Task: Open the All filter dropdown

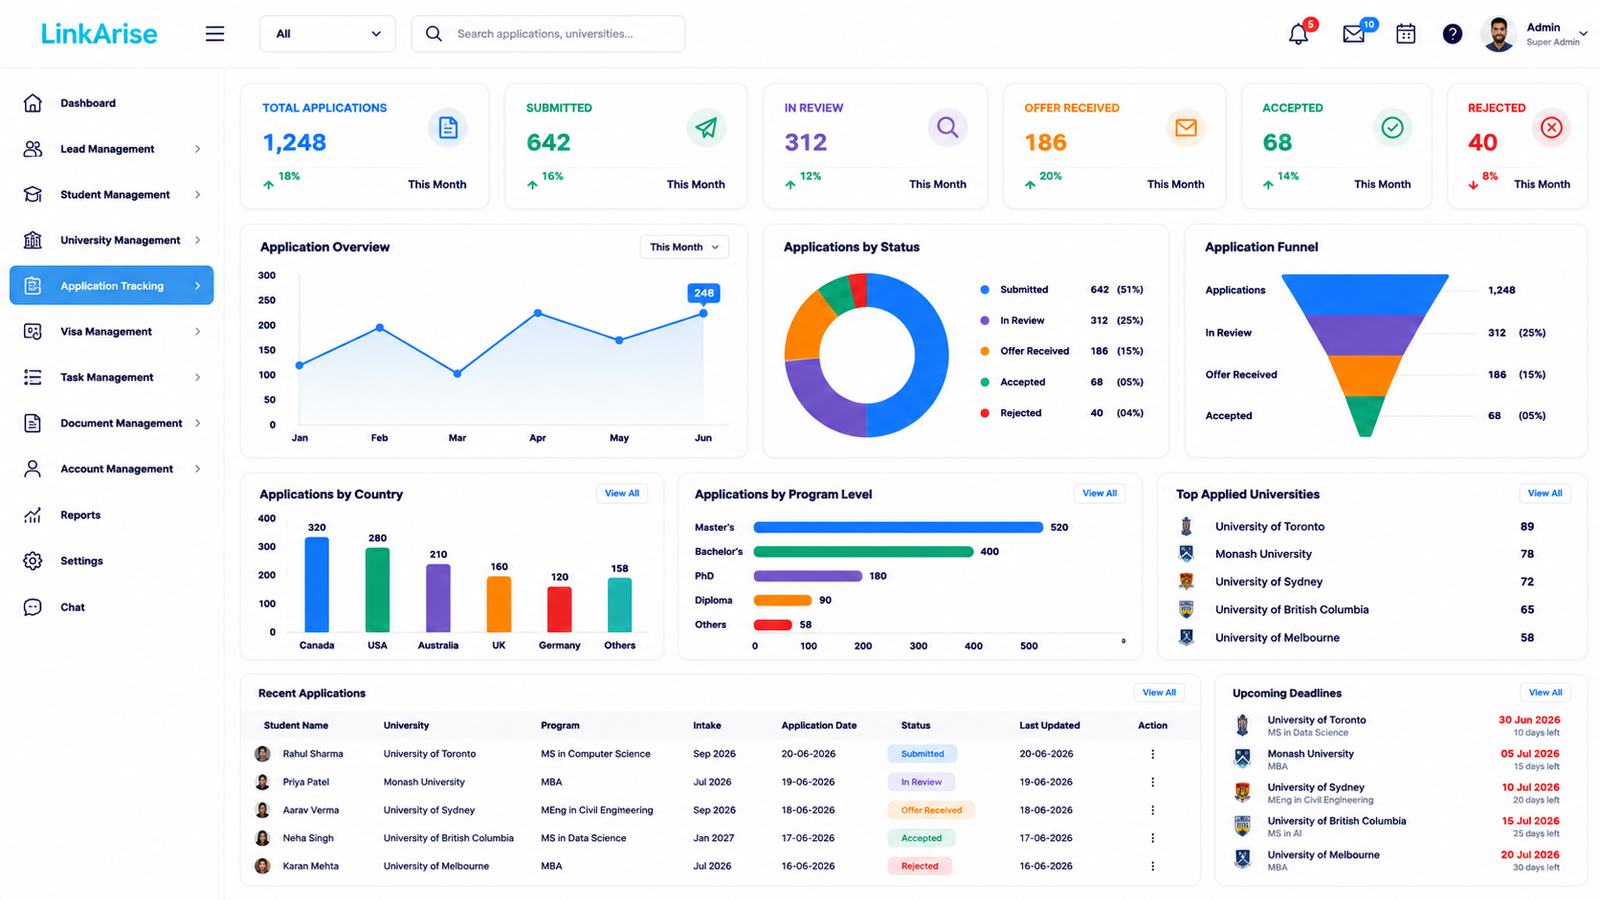Action: [x=327, y=34]
